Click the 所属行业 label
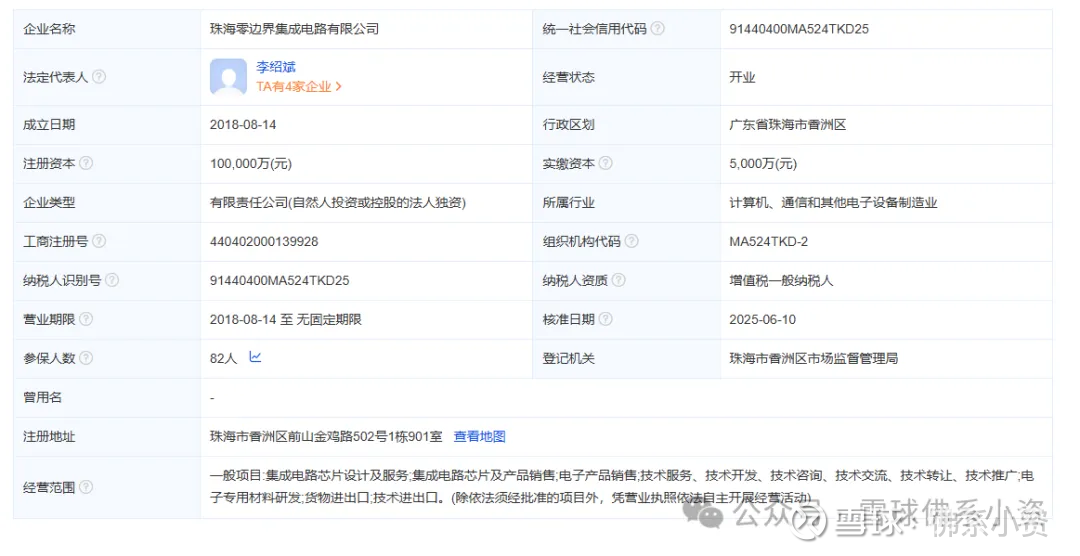The height and width of the screenshot is (556, 1080). (568, 203)
